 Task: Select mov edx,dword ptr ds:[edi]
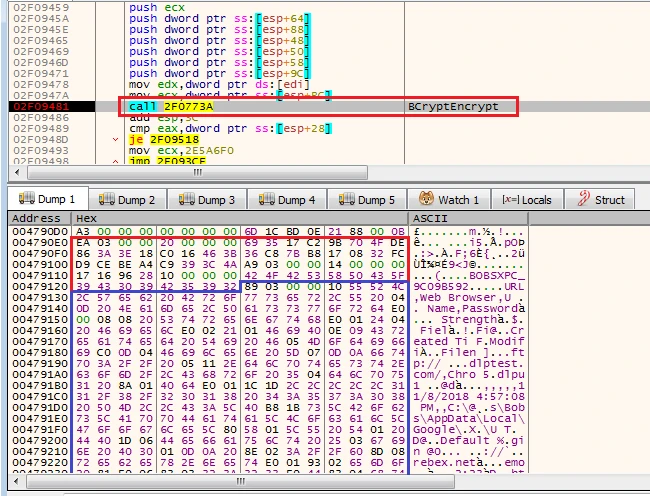(219, 85)
